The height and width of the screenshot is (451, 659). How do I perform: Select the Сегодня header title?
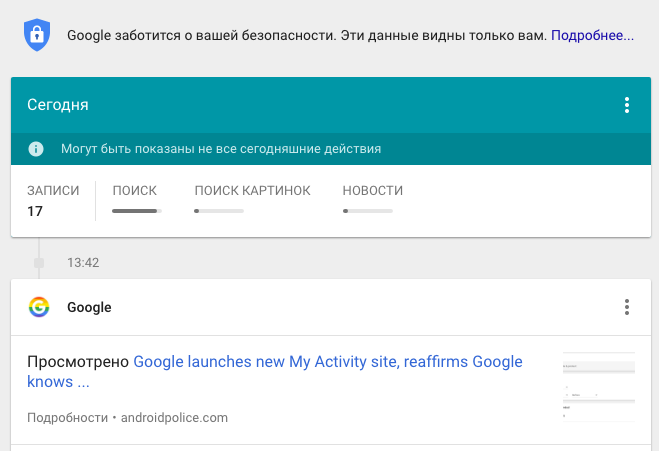[x=58, y=105]
